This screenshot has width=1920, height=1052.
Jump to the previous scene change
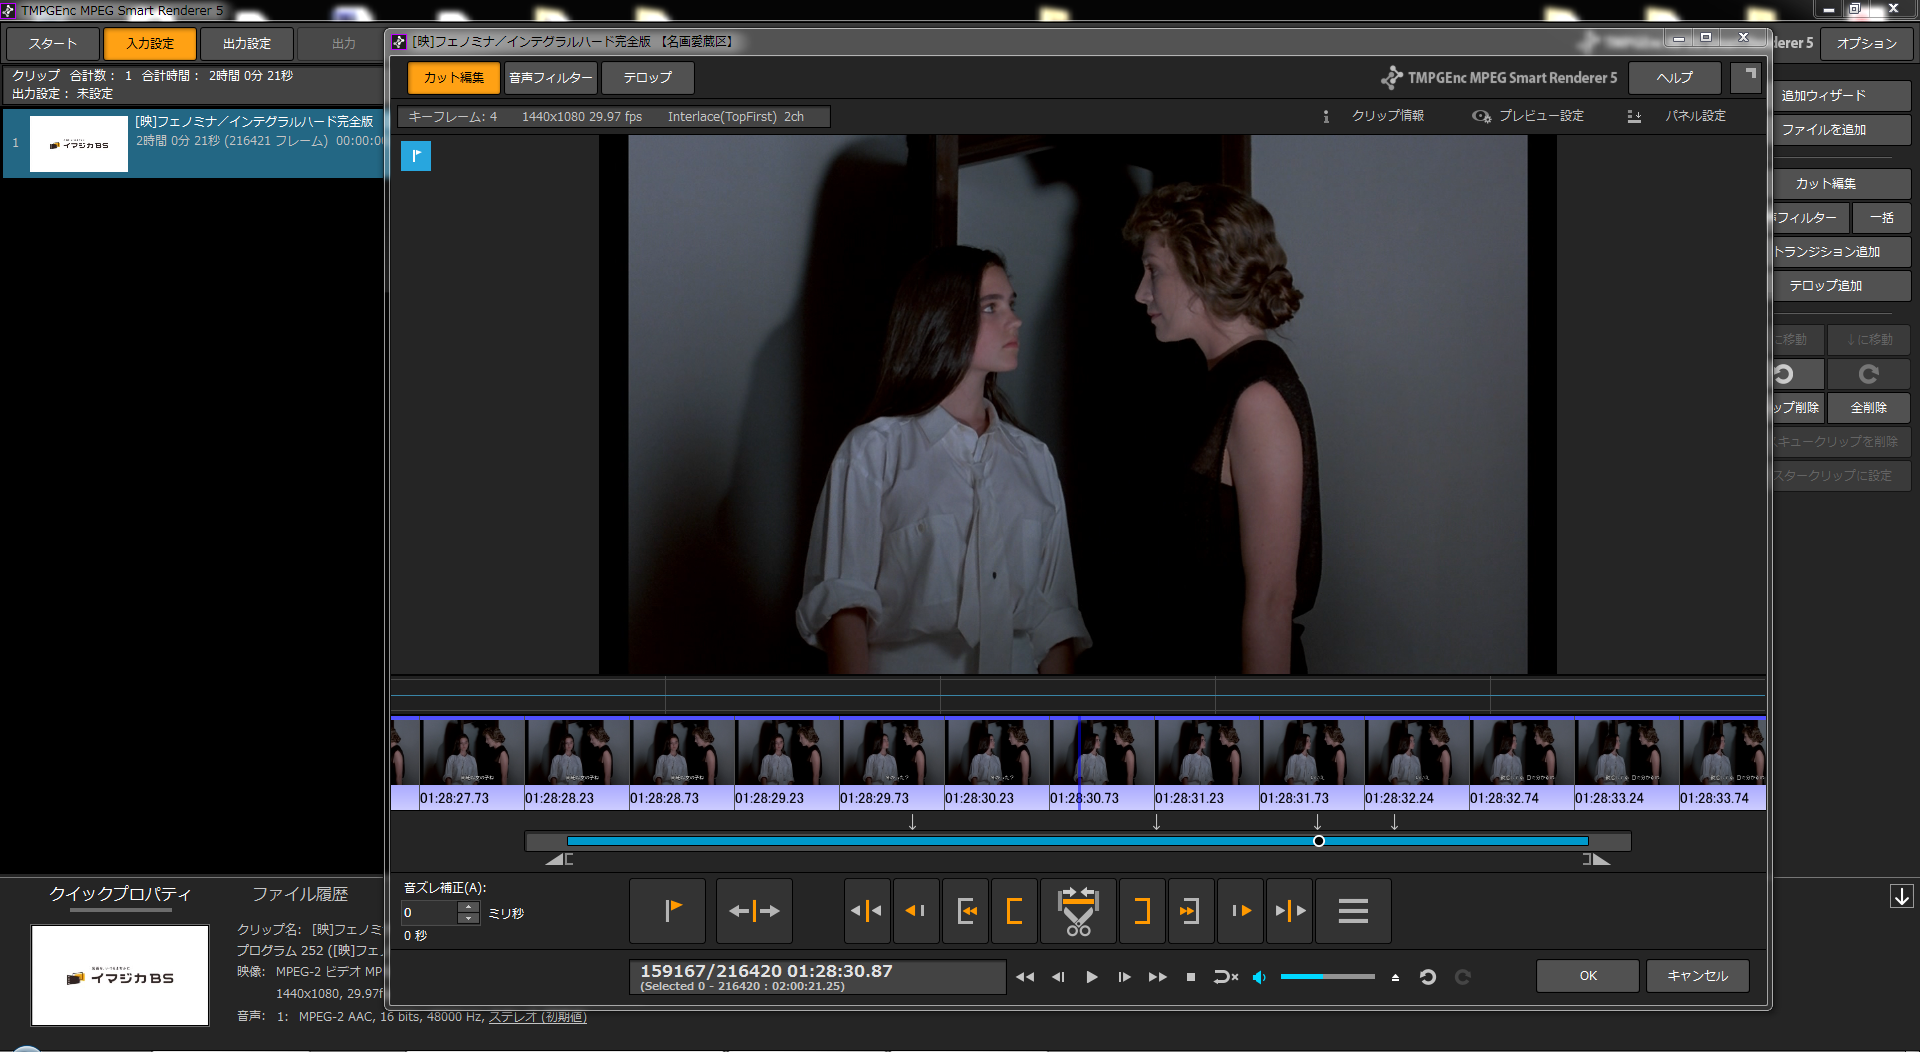[x=866, y=911]
